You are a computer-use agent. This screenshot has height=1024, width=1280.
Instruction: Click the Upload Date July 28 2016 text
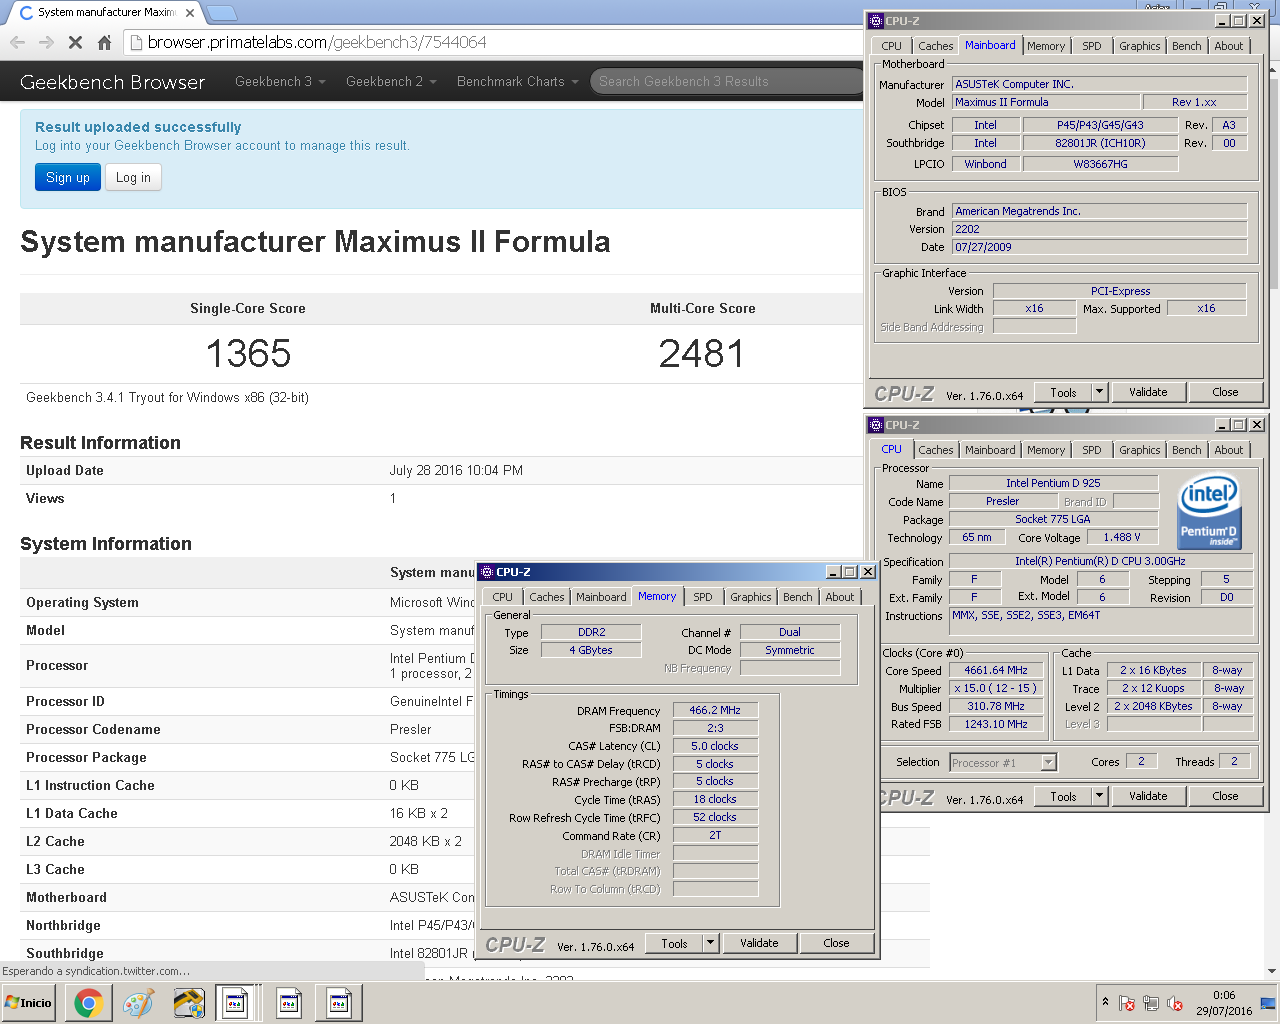(456, 470)
